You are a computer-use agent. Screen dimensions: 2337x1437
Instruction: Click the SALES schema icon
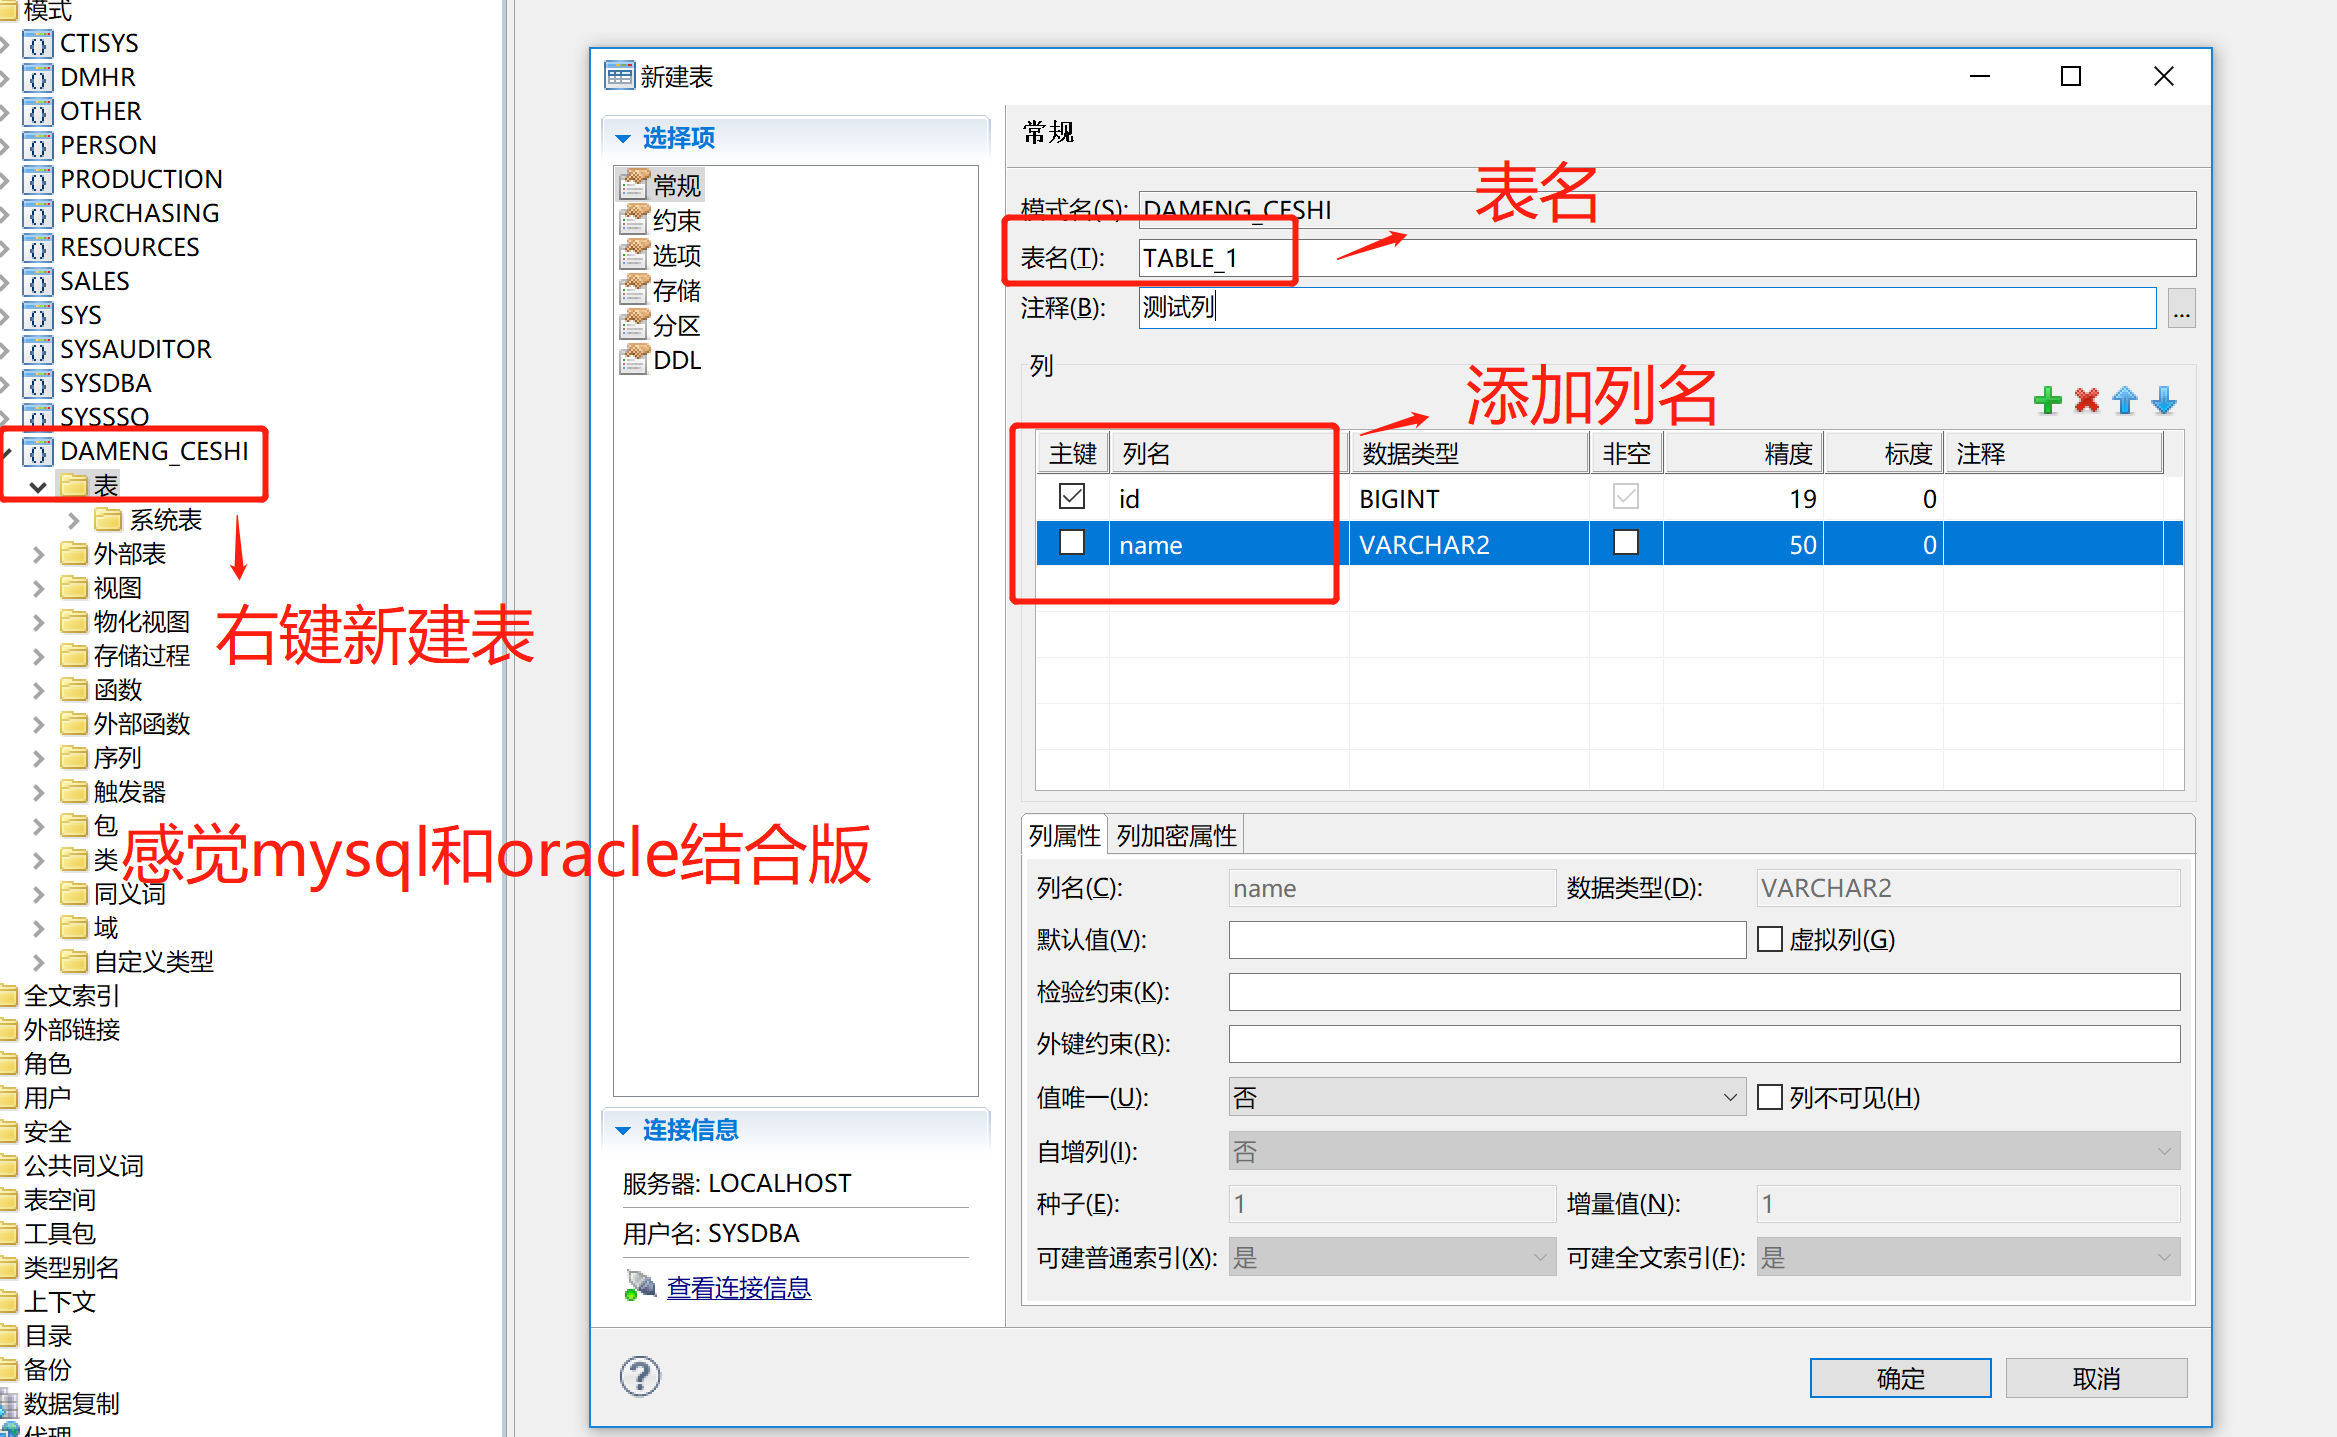(38, 282)
